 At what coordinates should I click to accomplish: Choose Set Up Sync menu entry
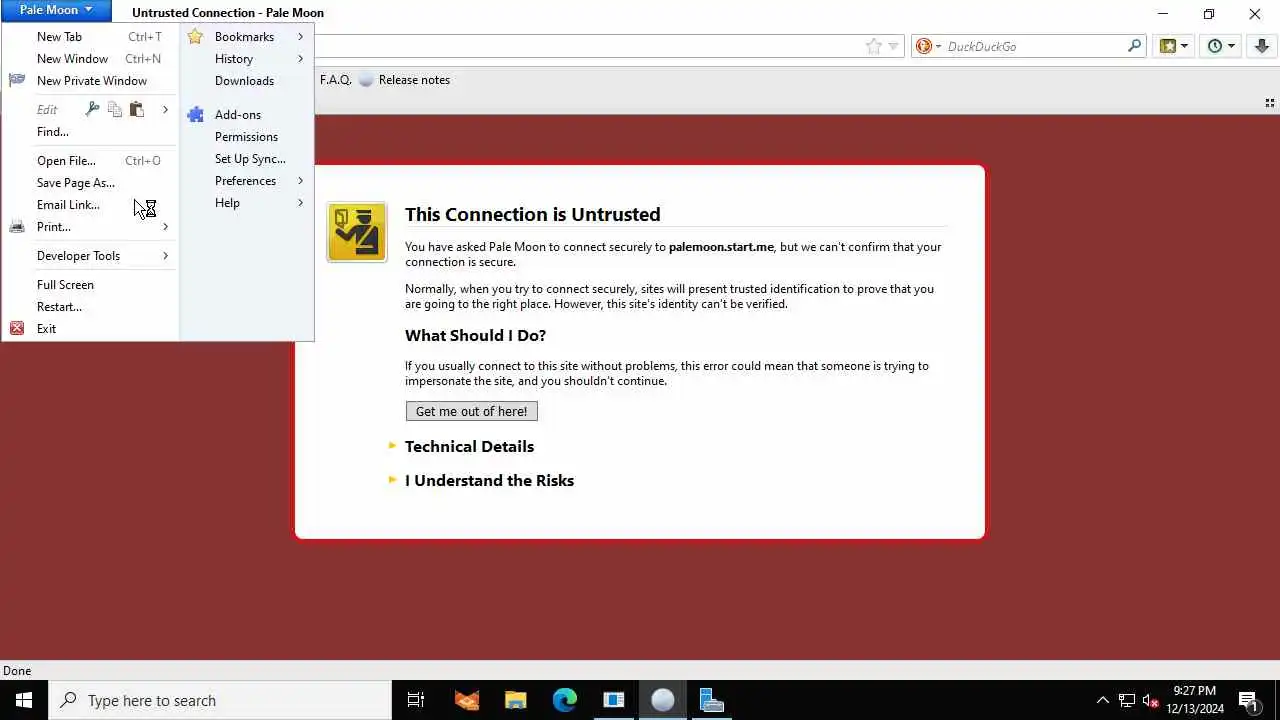pos(246,159)
